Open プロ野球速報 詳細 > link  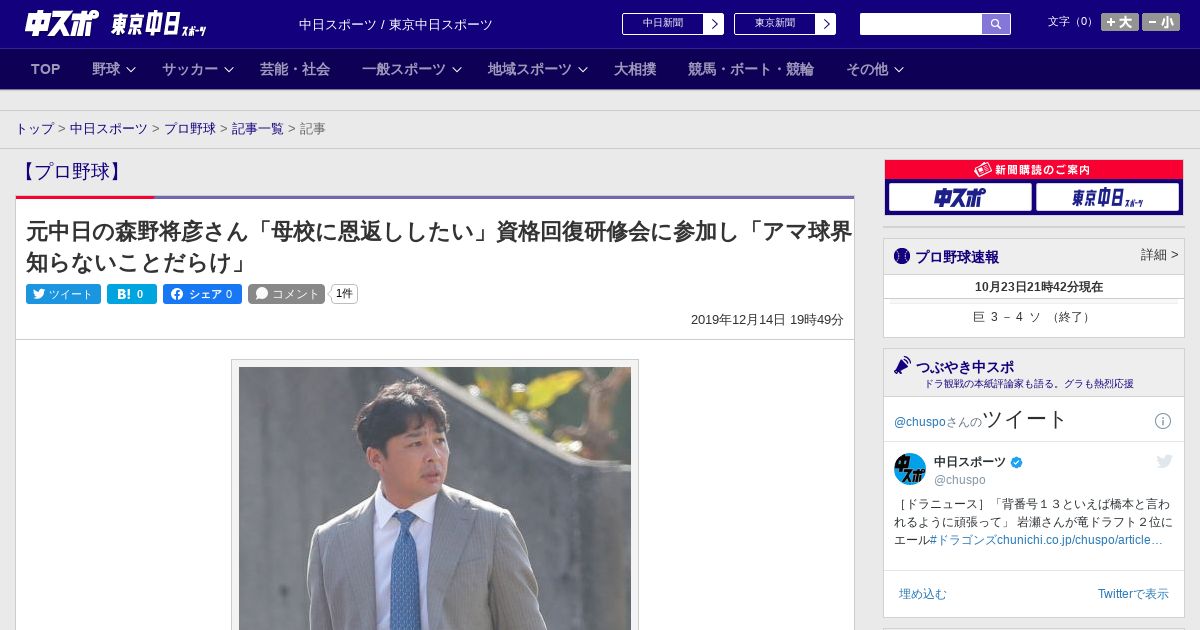click(x=1159, y=255)
